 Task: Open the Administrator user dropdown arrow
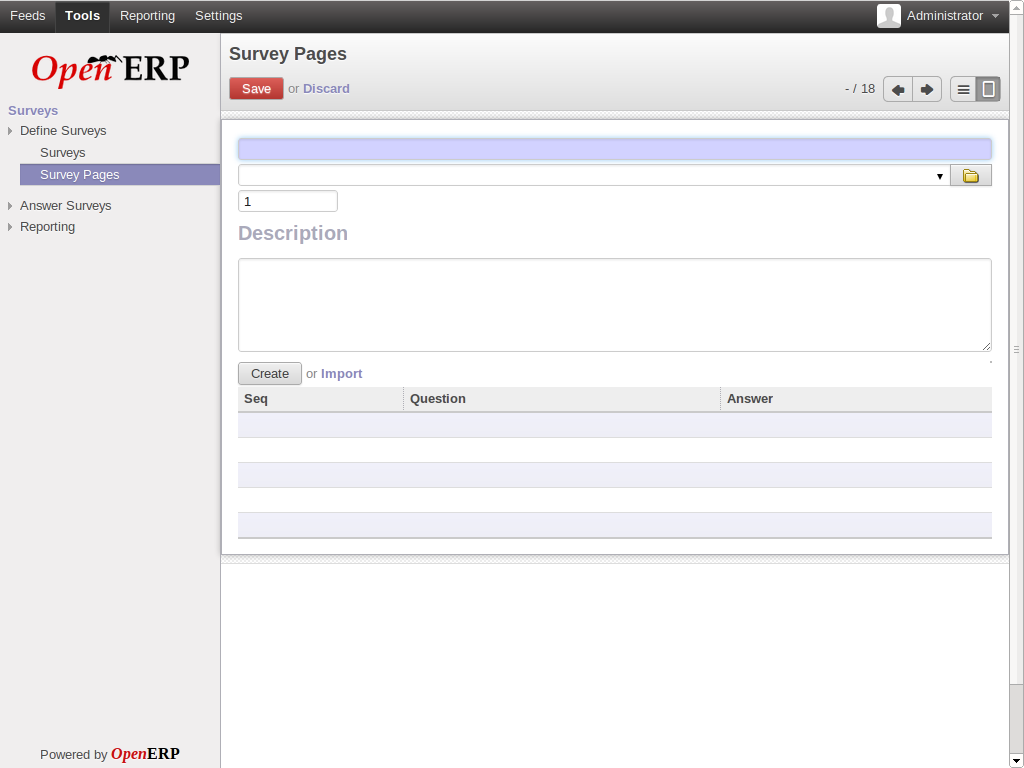[995, 17]
